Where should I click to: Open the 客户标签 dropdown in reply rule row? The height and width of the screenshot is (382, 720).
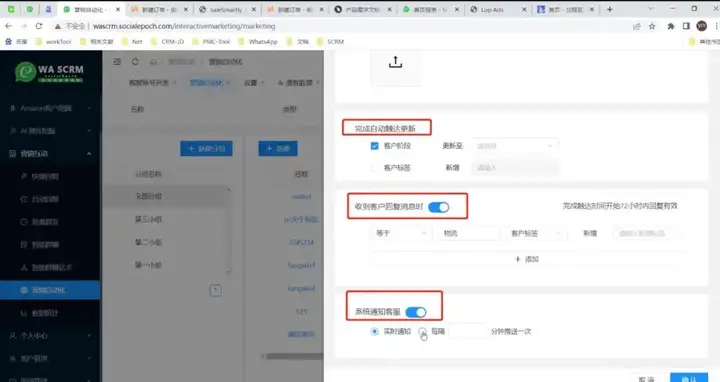click(x=535, y=233)
